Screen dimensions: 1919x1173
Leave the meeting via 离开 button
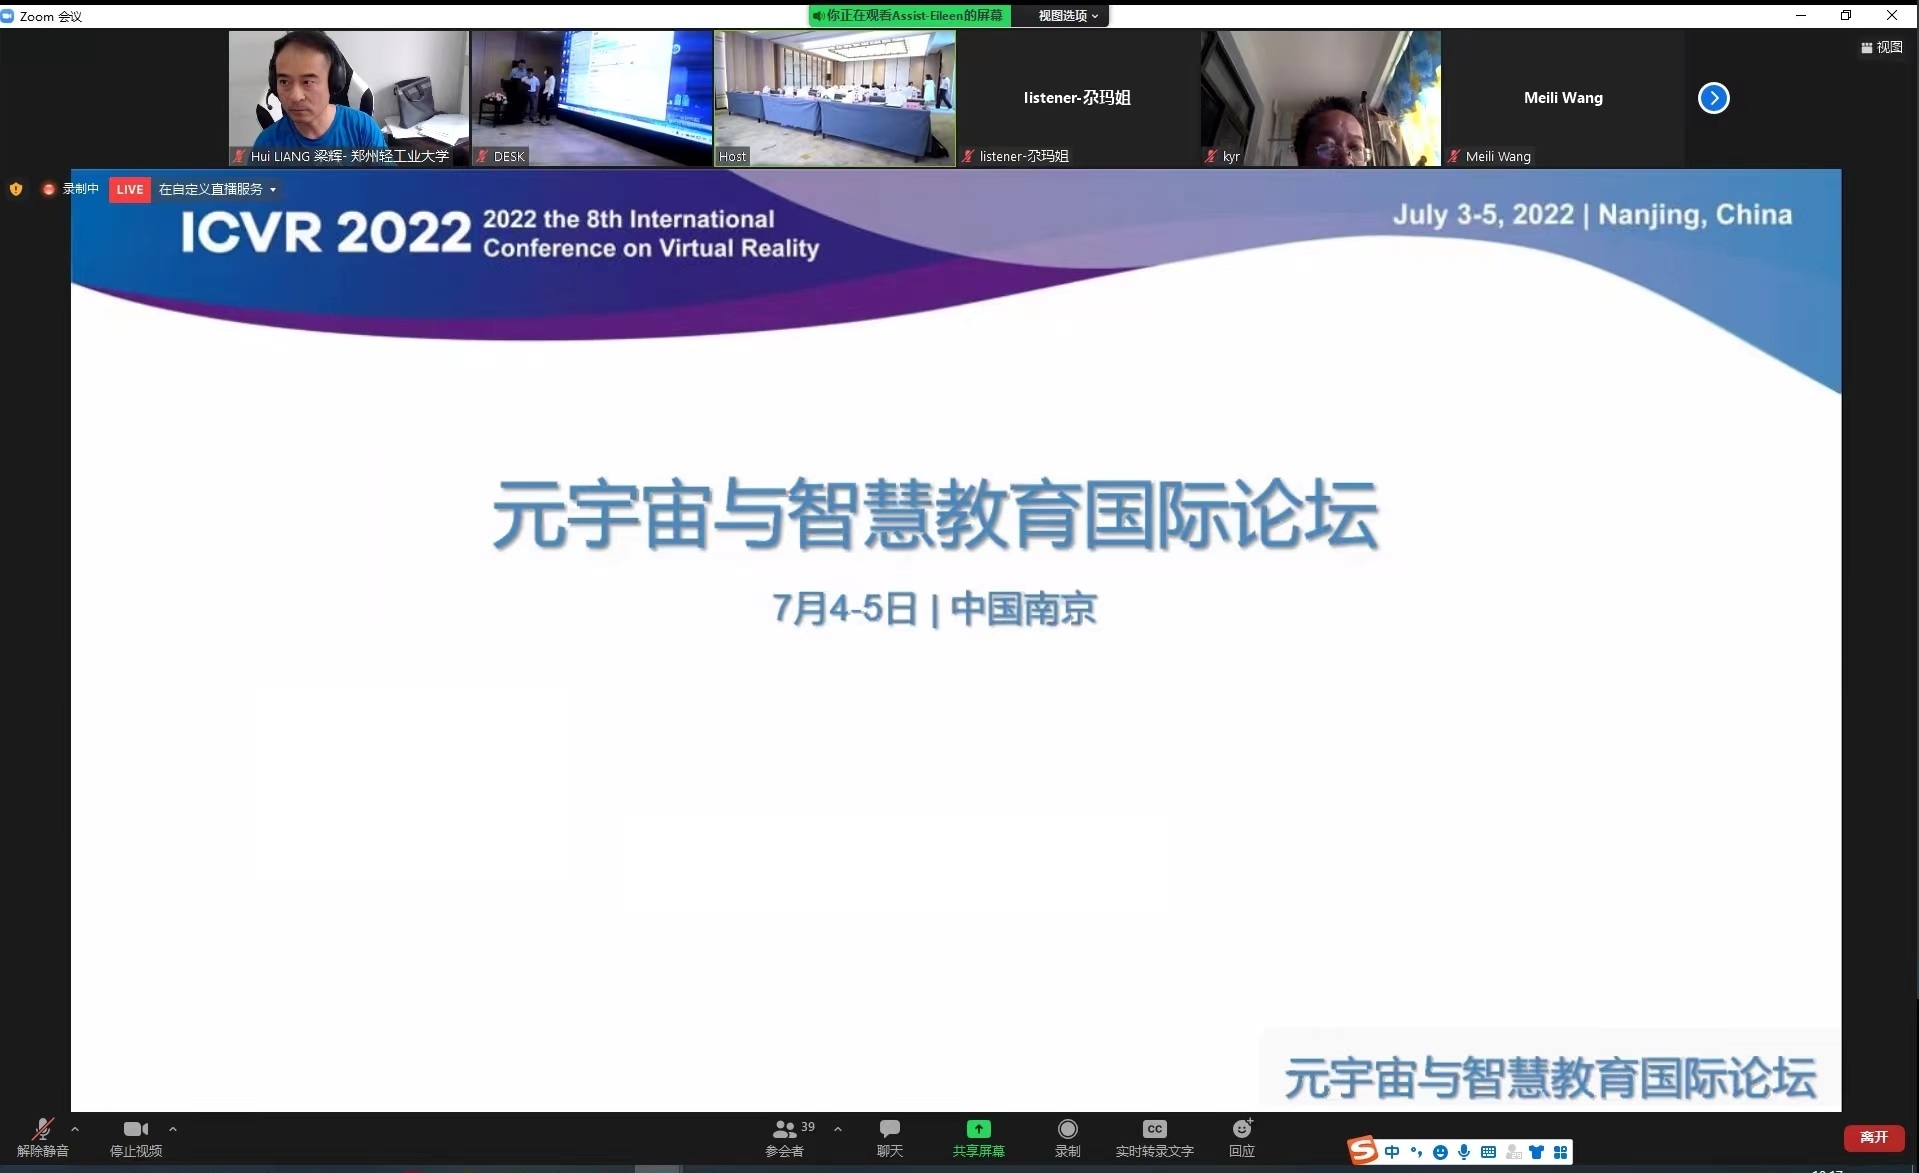pos(1874,1138)
